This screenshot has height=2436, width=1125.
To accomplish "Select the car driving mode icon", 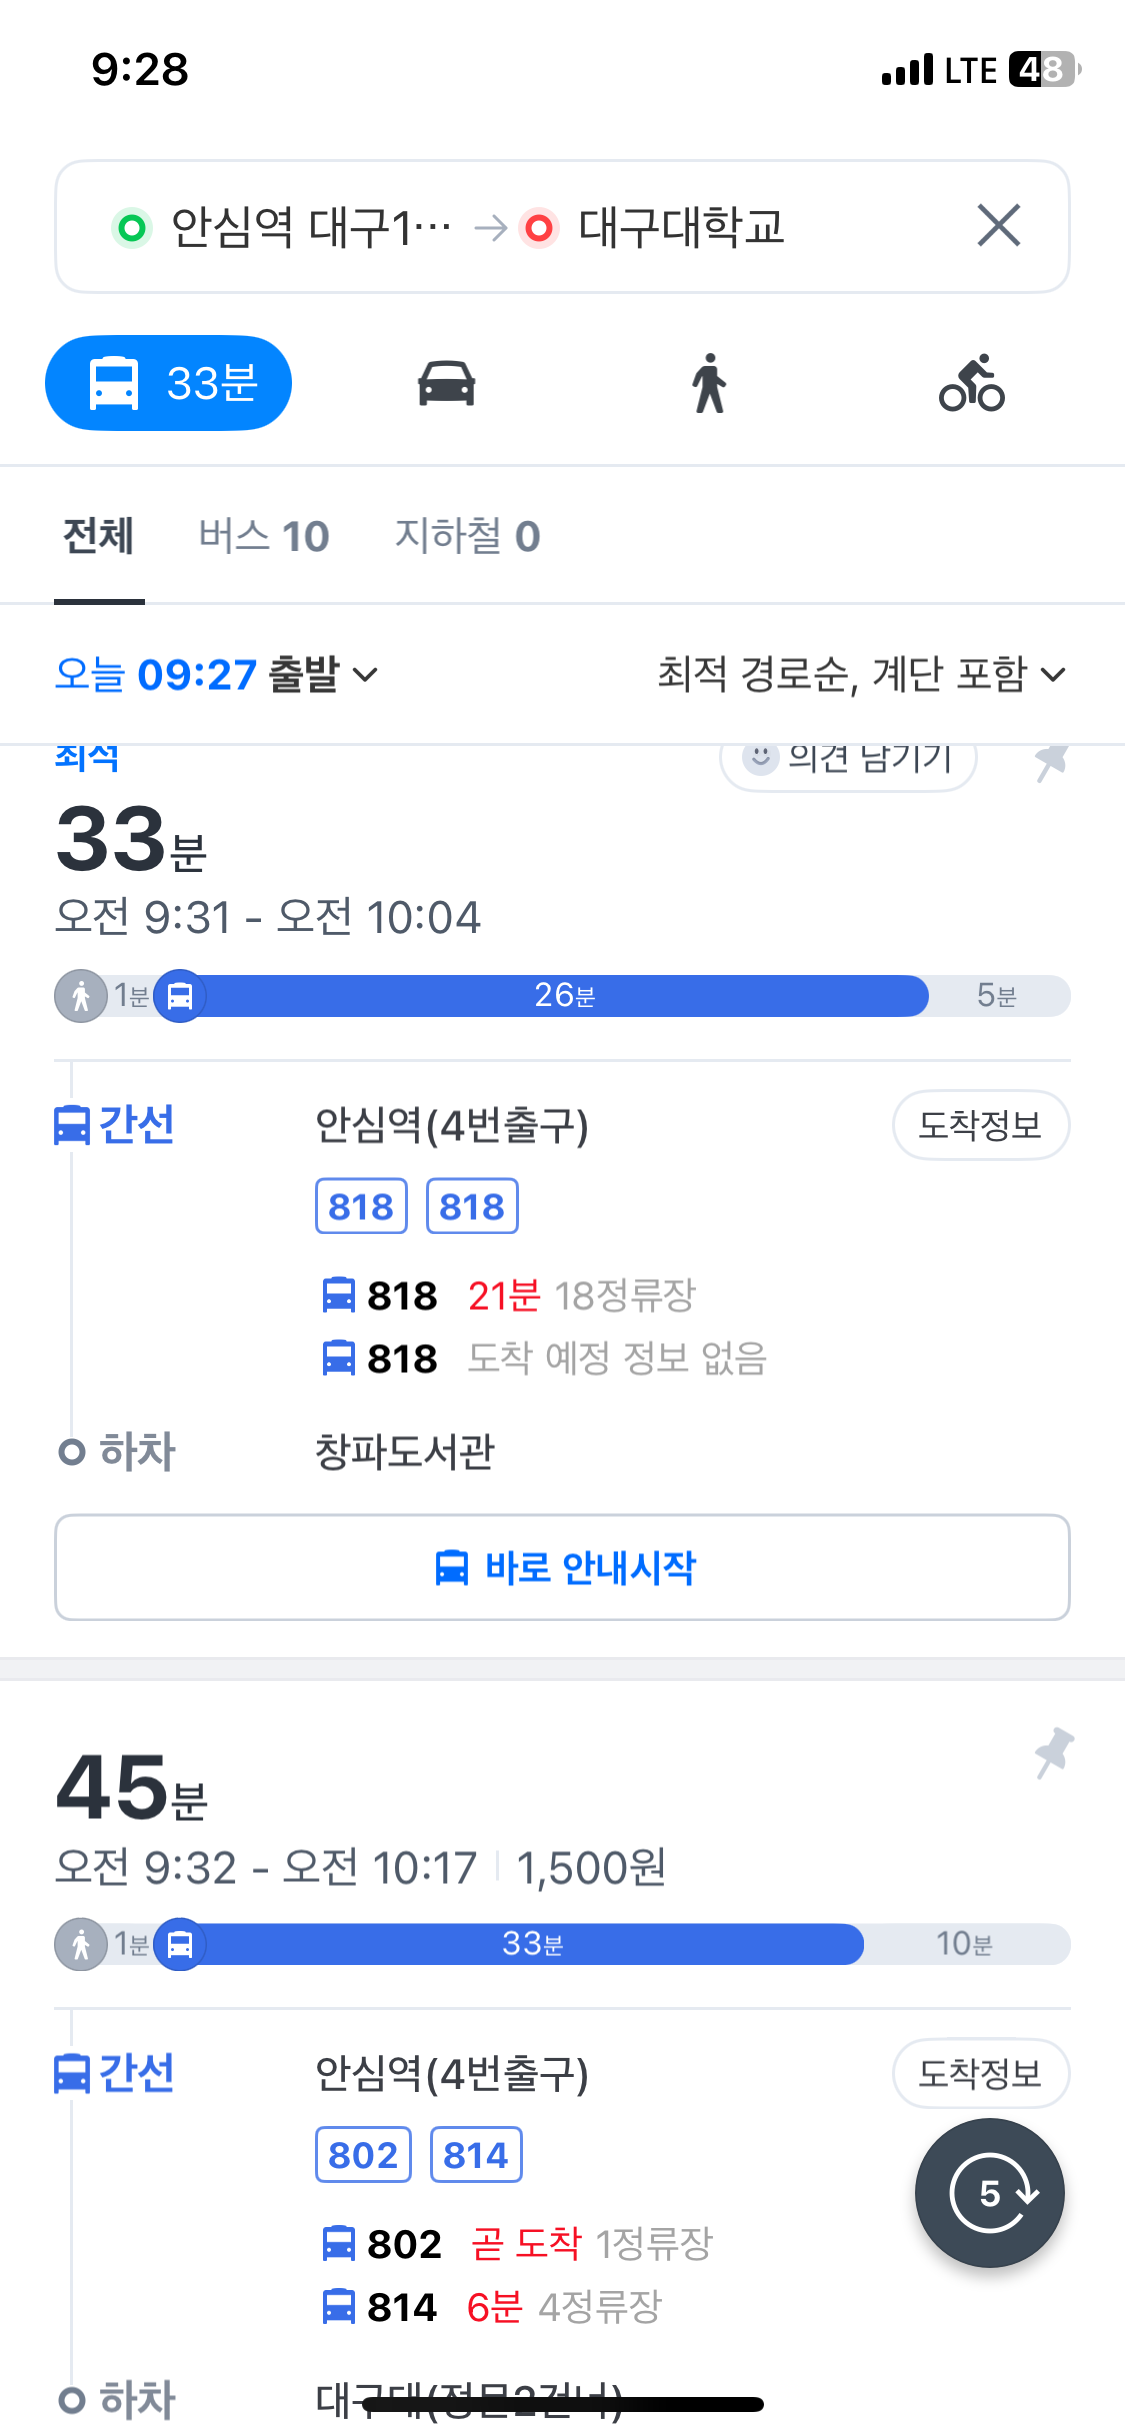I will tap(446, 383).
